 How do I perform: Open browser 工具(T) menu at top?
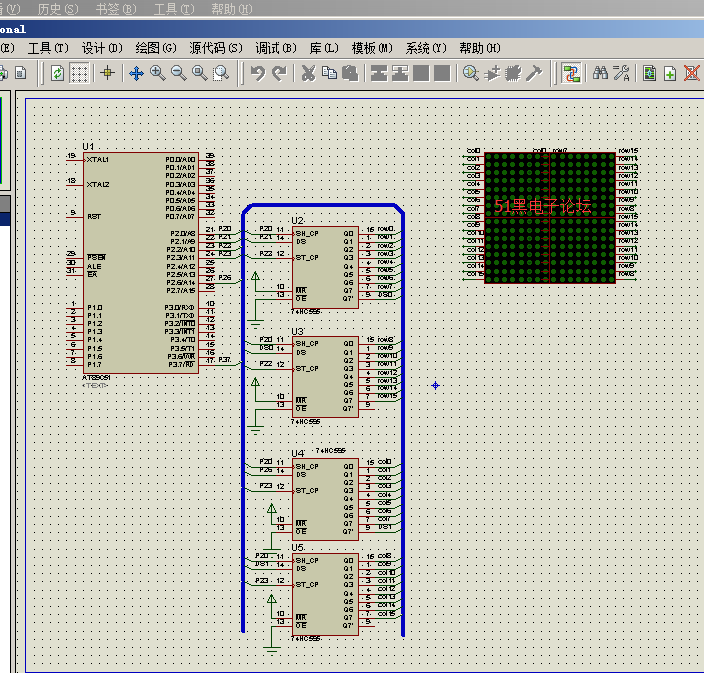(174, 9)
